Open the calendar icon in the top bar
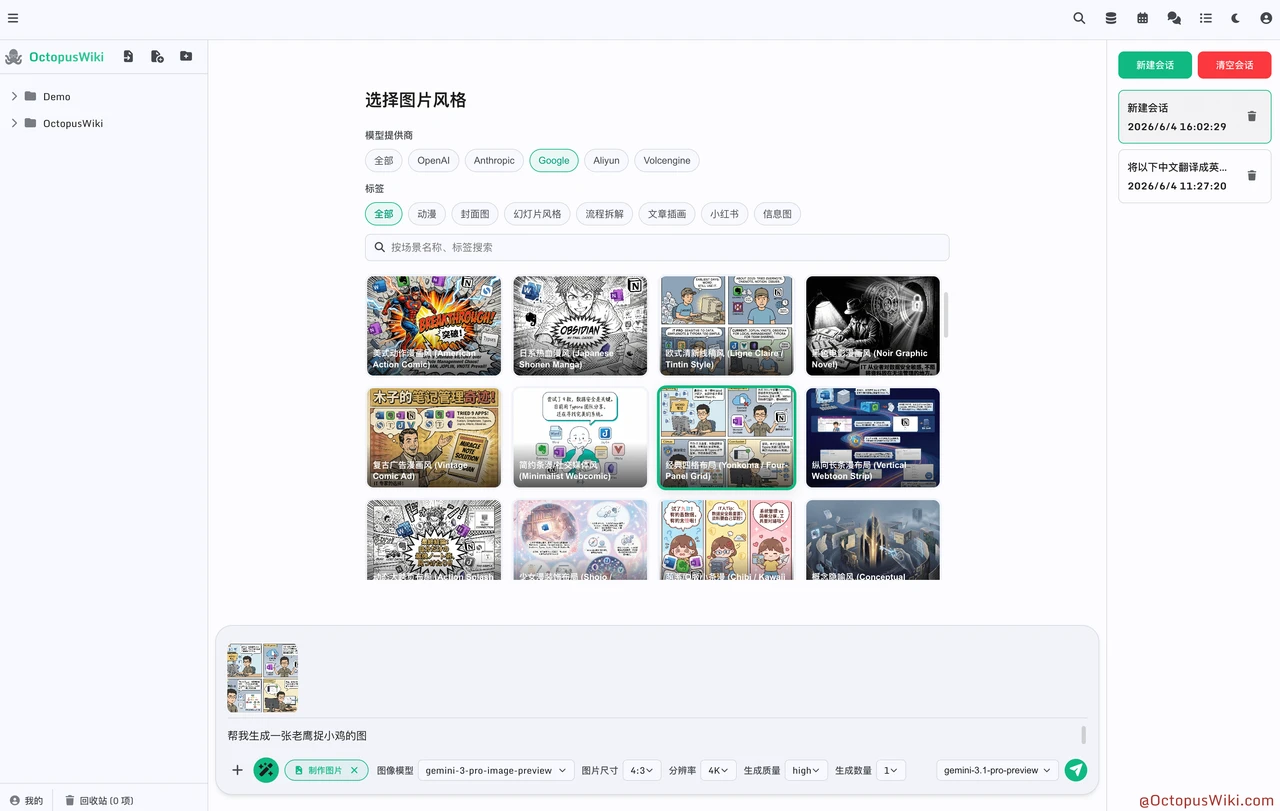 (x=1143, y=18)
